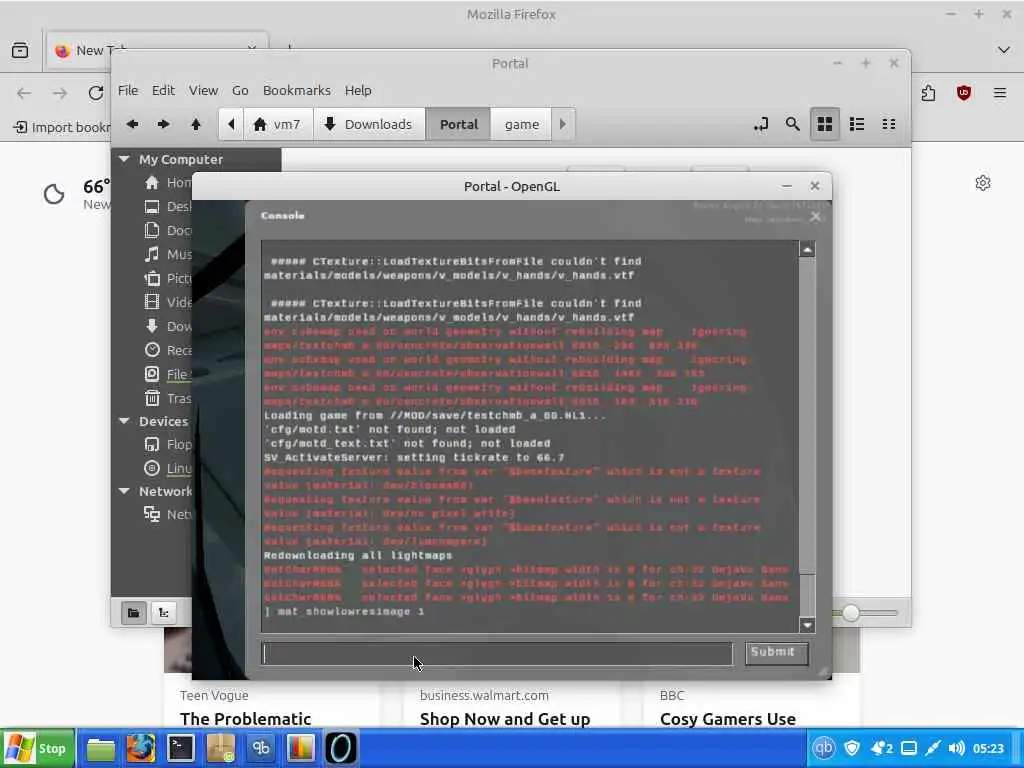1024x768 pixels.
Task: Open Home in file manager sidebar
Action: 167,182
